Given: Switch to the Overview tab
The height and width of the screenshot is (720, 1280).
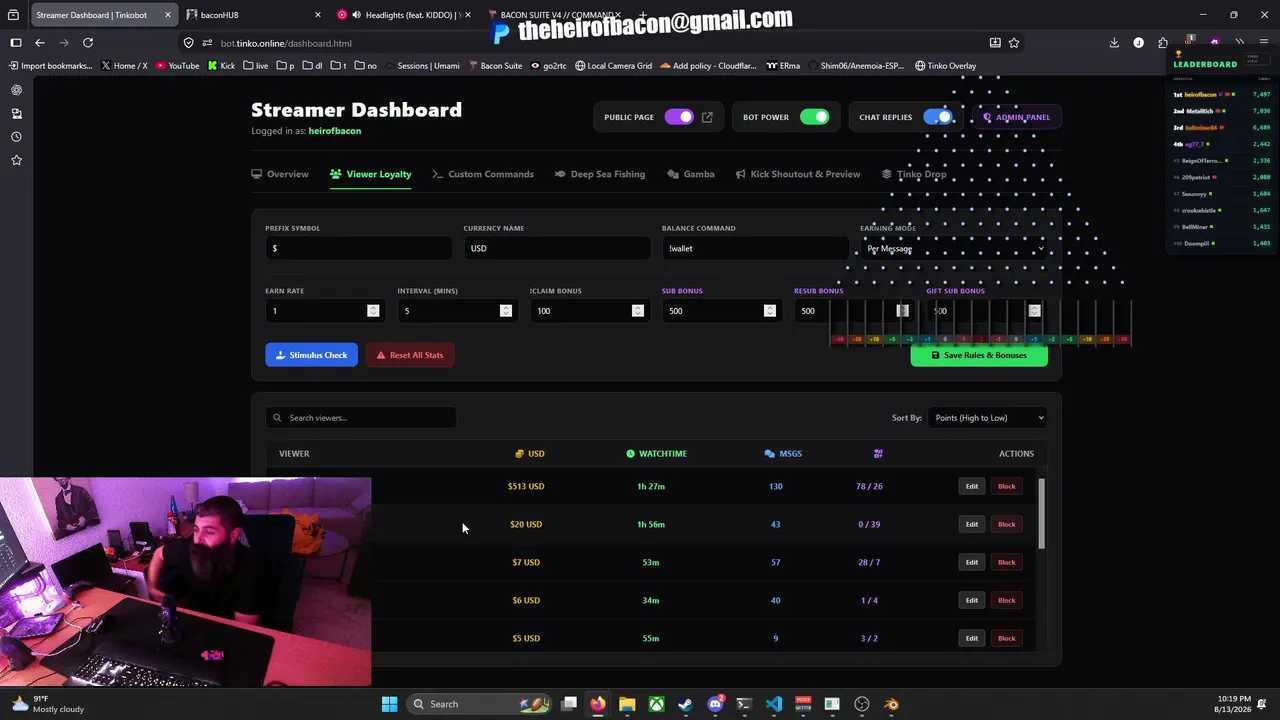Looking at the screenshot, I should pos(280,174).
